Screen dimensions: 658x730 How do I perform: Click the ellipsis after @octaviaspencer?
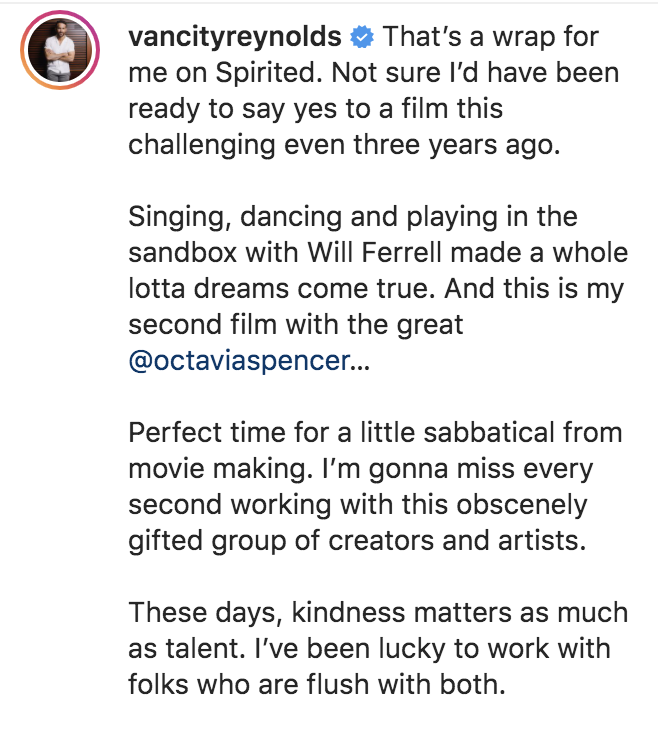pos(359,361)
